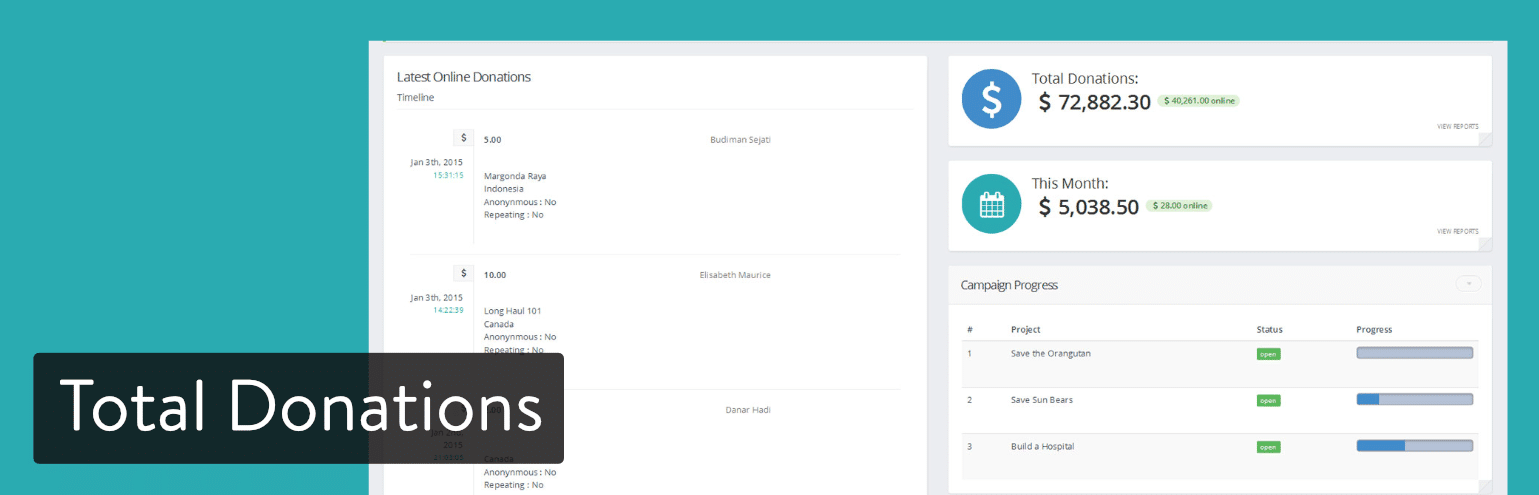Click the $ 40,261.00 online badge

1198,101
